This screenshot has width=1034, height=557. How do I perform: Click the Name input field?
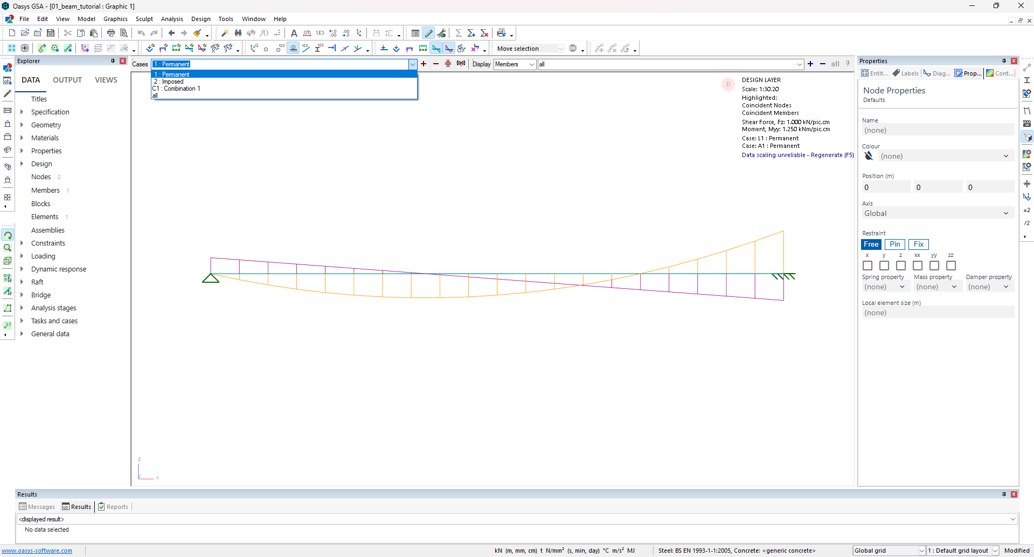coord(937,130)
